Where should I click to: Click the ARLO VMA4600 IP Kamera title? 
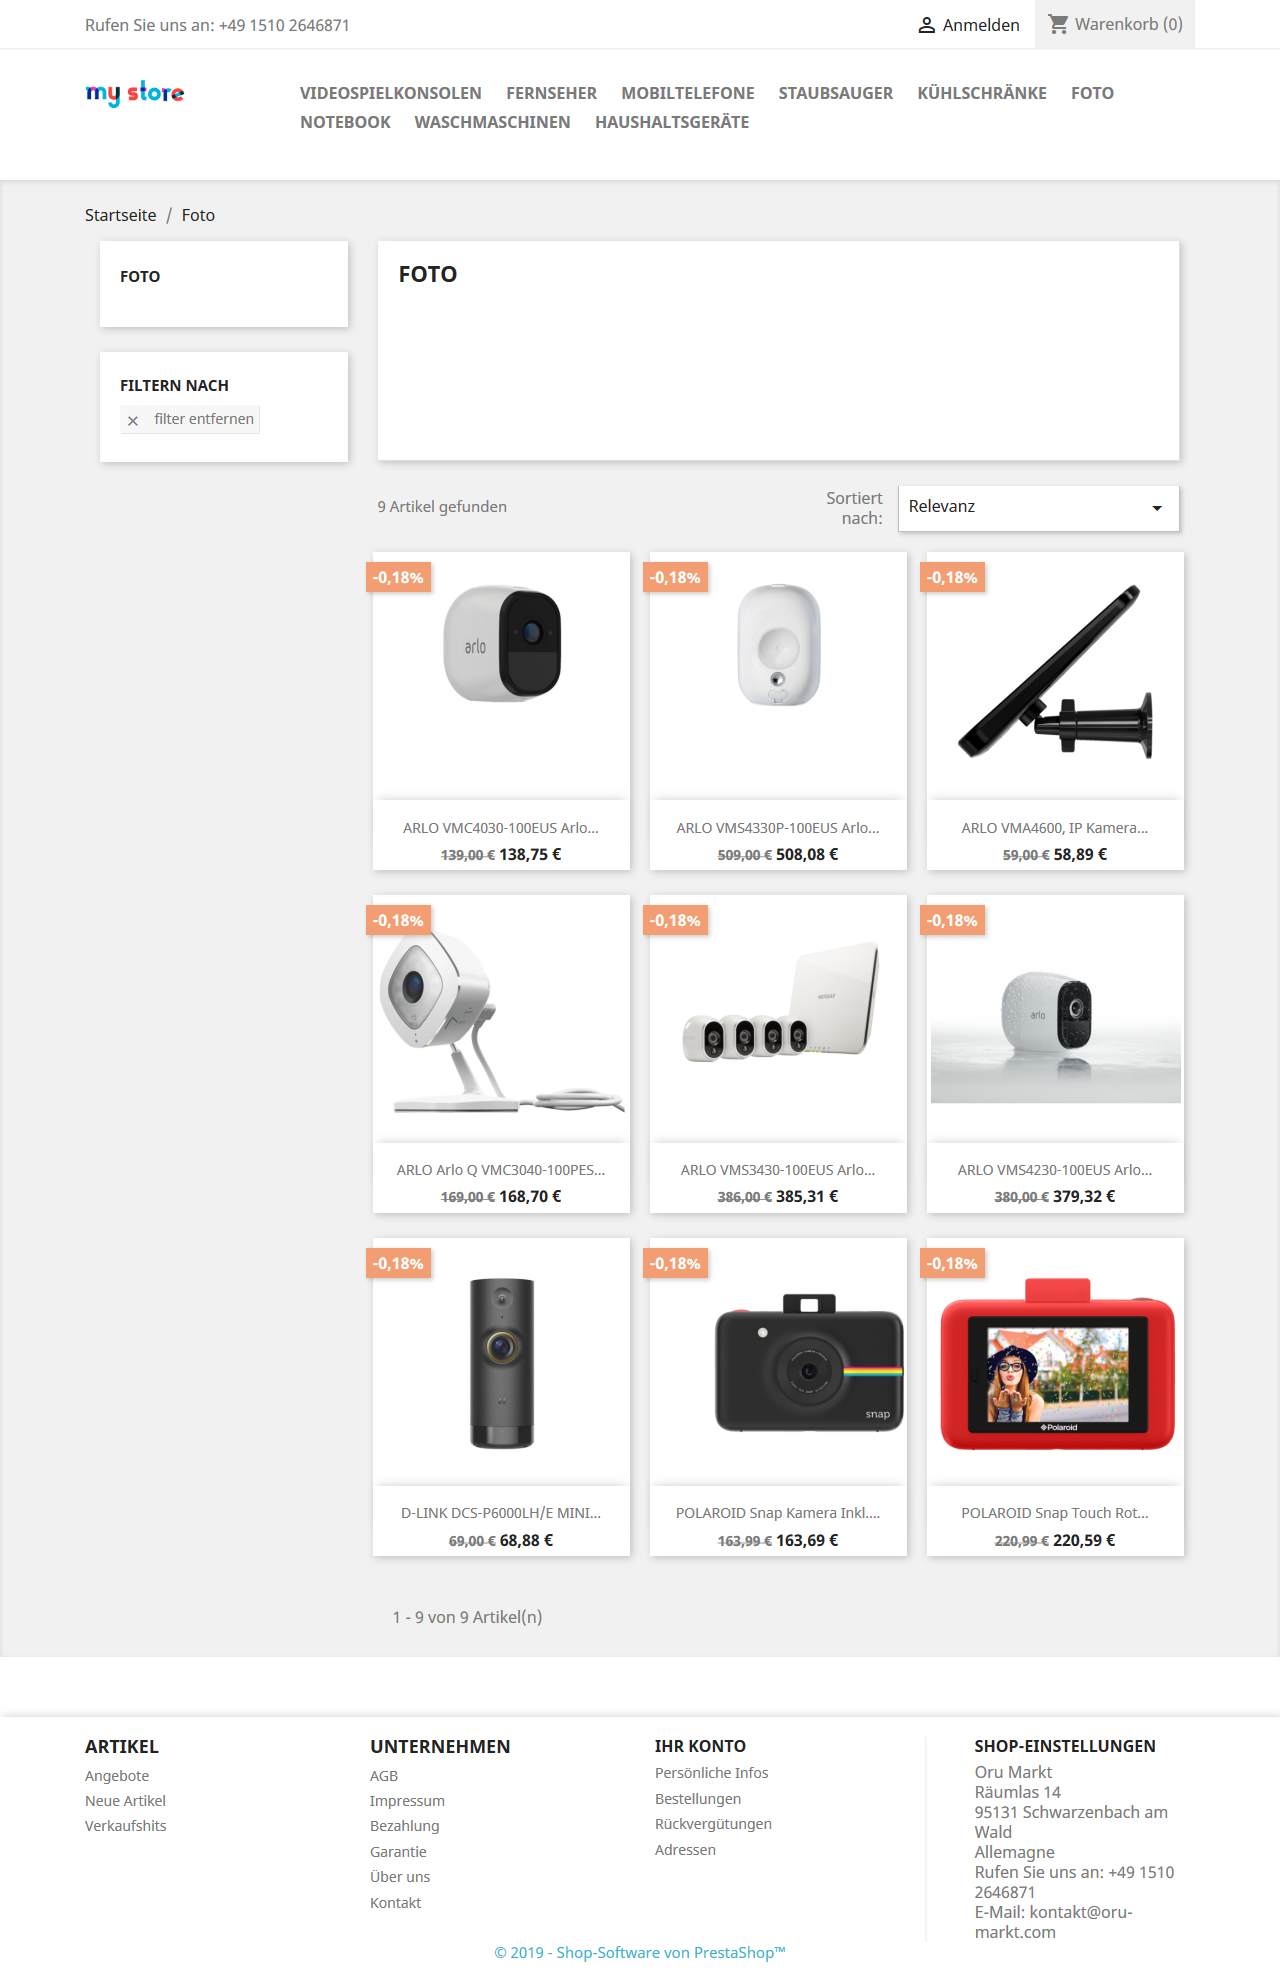coord(1055,828)
